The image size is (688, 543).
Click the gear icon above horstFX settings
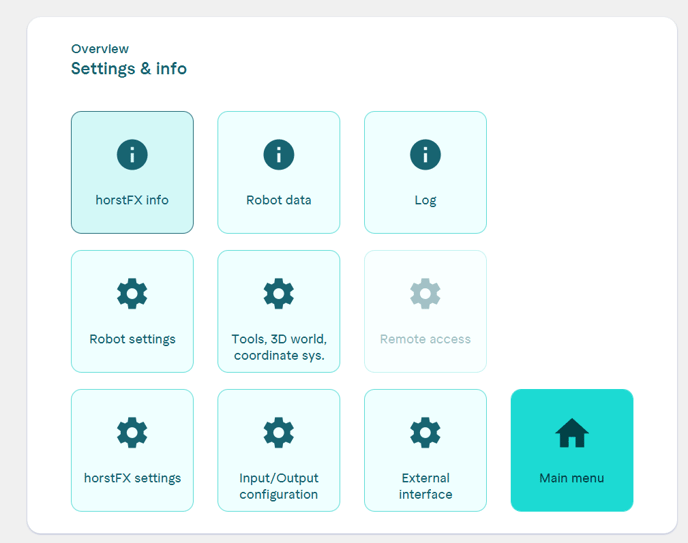tap(132, 433)
